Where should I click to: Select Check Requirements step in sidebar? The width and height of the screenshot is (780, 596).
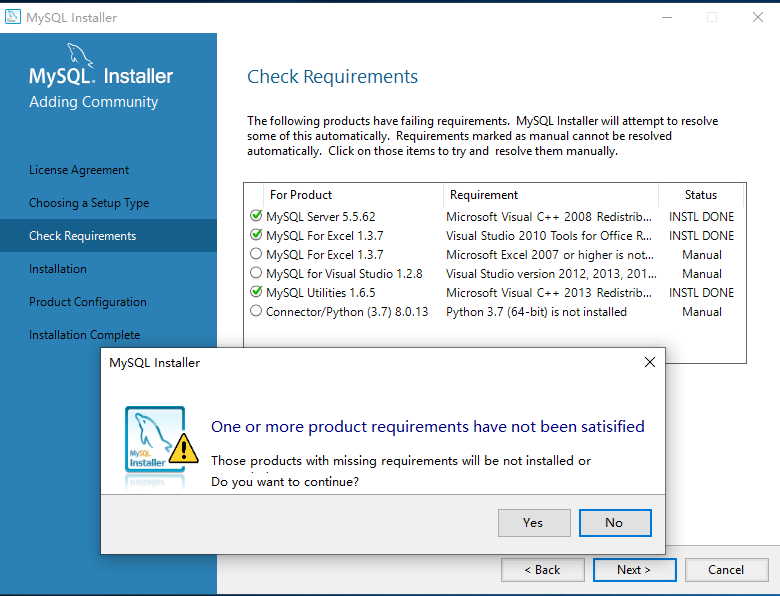(108, 235)
